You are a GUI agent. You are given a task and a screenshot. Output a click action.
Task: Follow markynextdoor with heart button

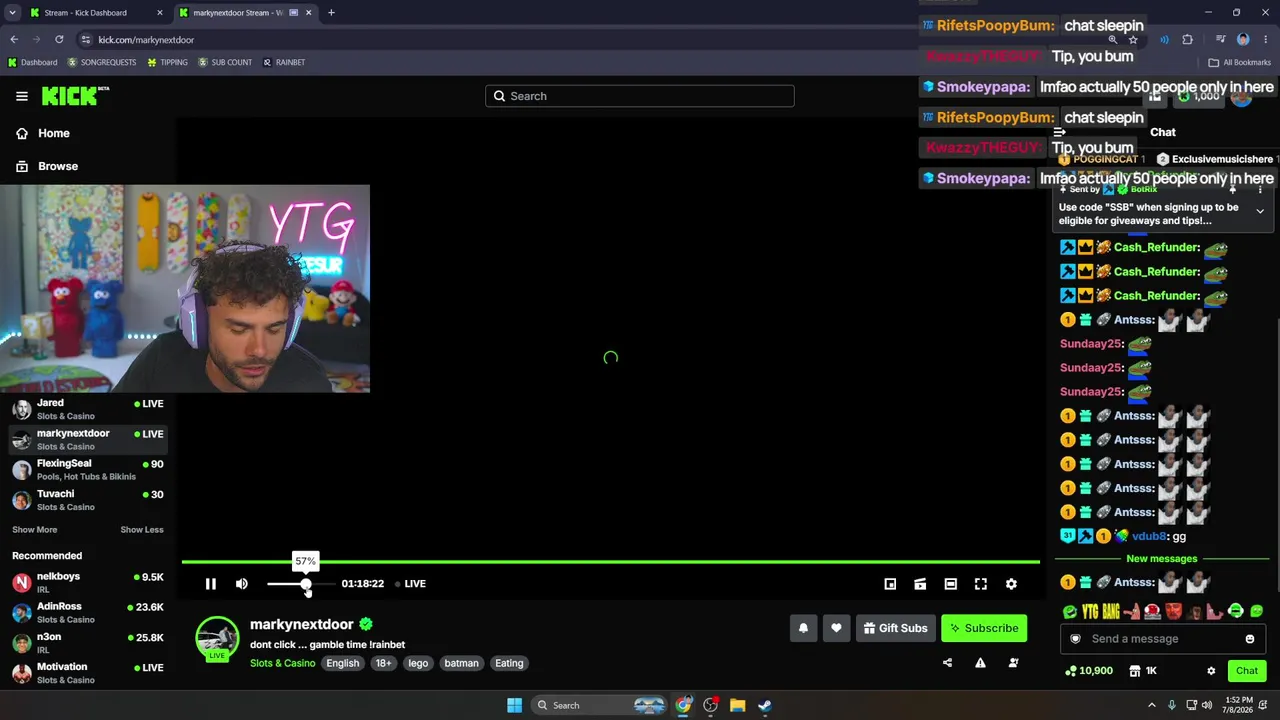click(836, 628)
